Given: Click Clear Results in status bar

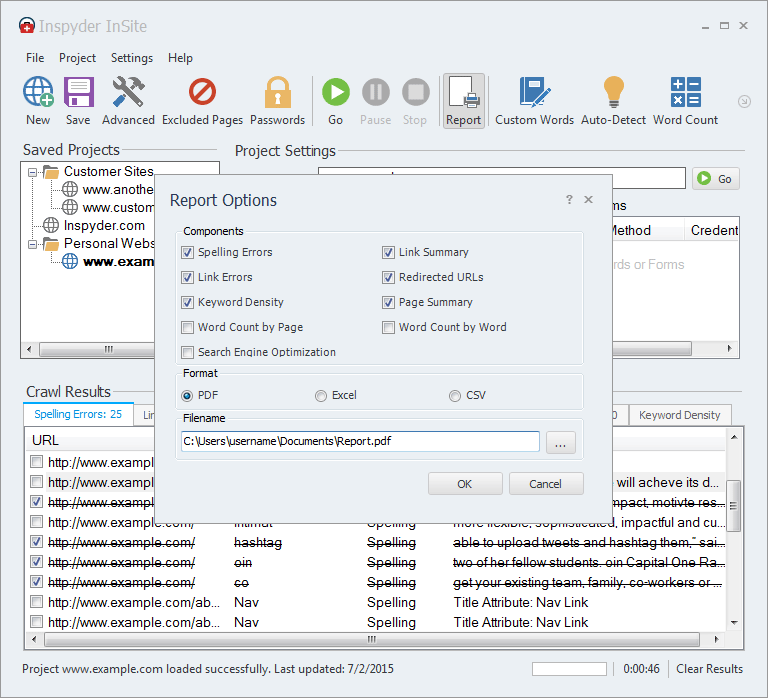Looking at the screenshot, I should [709, 669].
